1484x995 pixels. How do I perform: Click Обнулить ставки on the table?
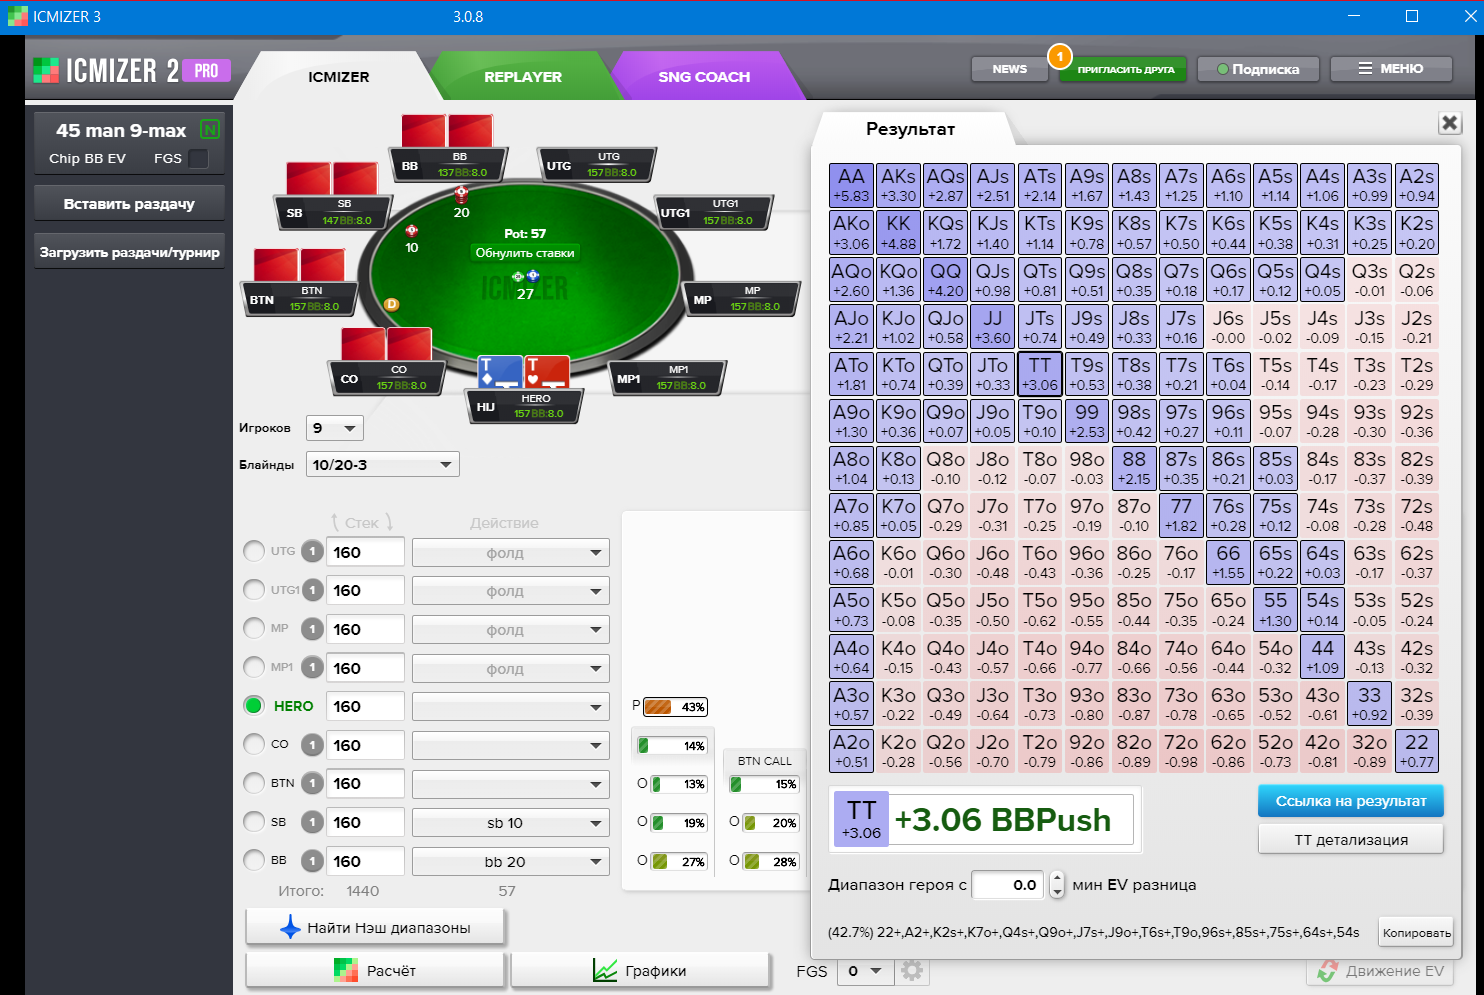[525, 253]
